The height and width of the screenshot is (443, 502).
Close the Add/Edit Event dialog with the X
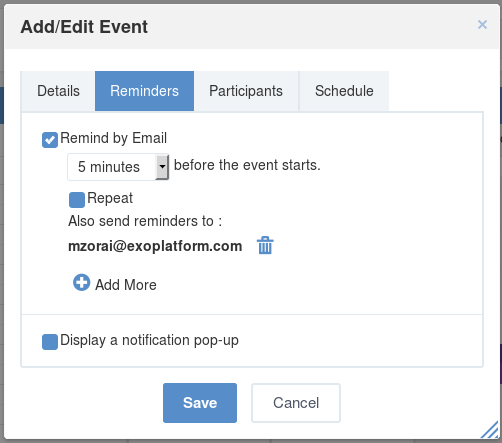tap(482, 24)
